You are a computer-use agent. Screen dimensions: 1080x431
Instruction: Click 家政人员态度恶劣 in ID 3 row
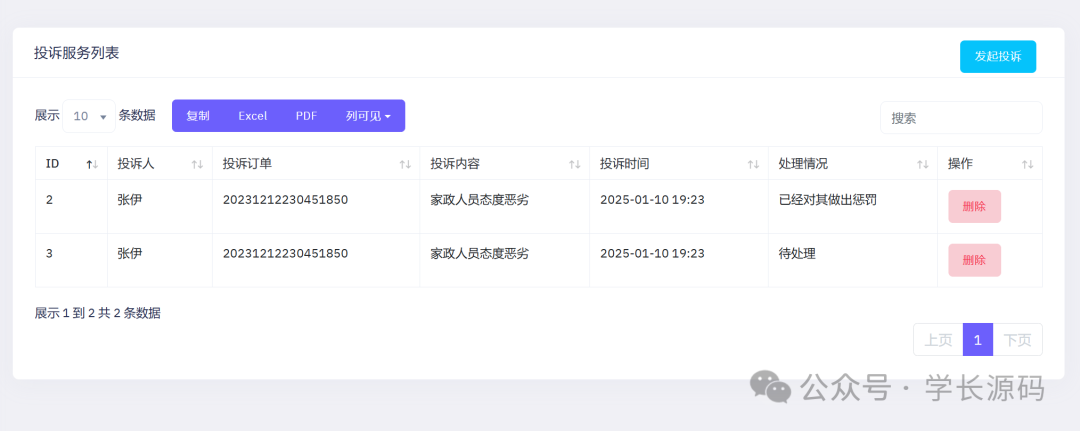click(479, 253)
